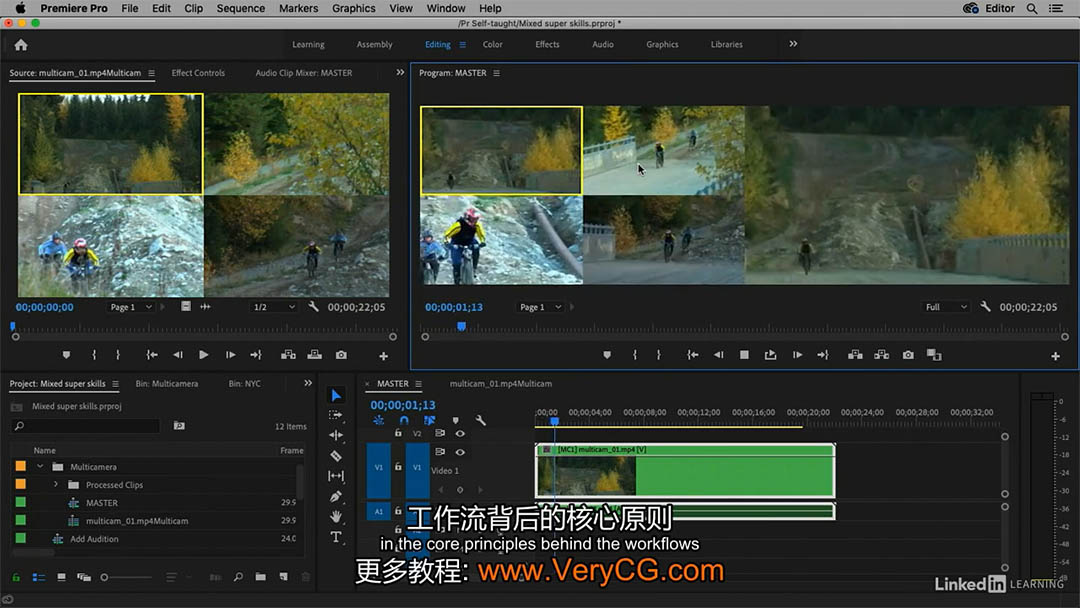The image size is (1080, 608).
Task: Switch to Assembly workspace
Action: [375, 44]
